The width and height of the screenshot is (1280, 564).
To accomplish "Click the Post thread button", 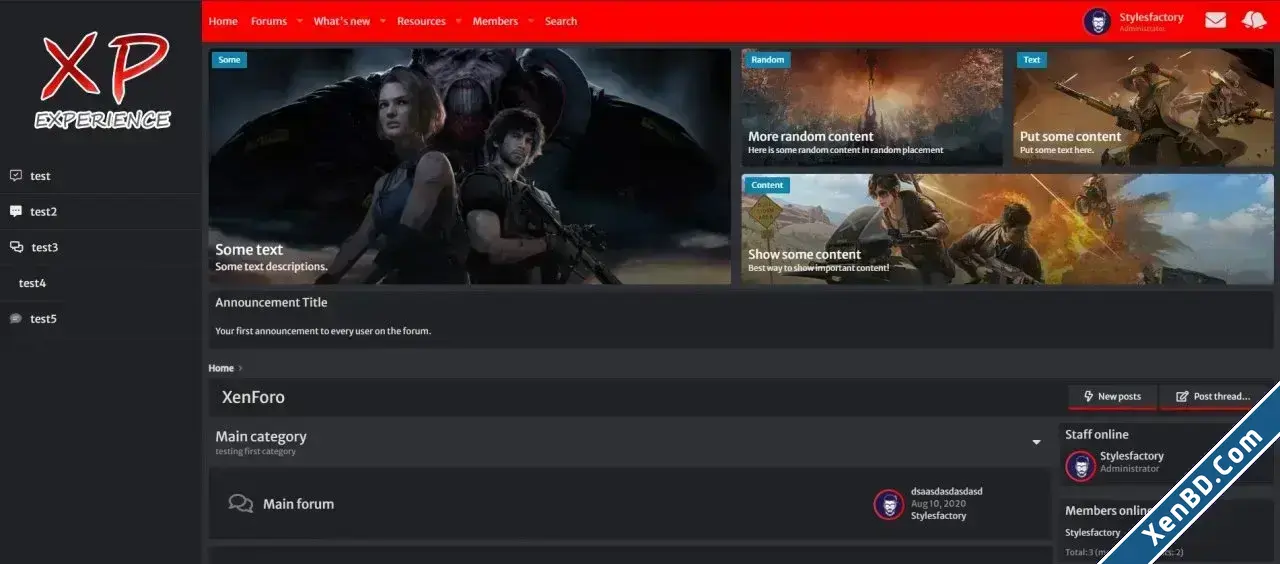I will click(x=1213, y=397).
